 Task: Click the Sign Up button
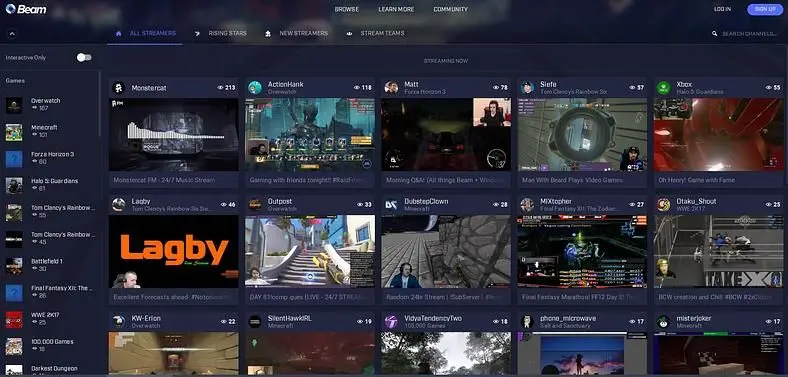point(765,9)
